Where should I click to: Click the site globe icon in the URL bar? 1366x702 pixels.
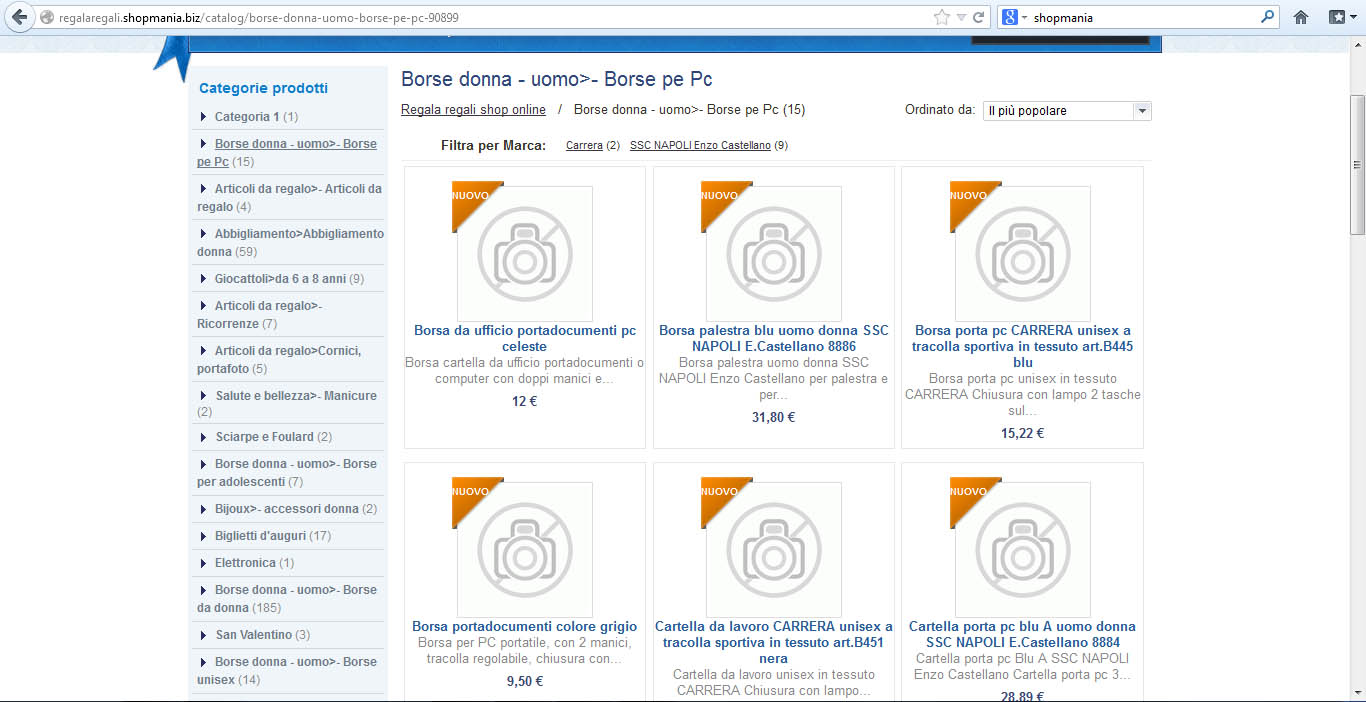(47, 17)
